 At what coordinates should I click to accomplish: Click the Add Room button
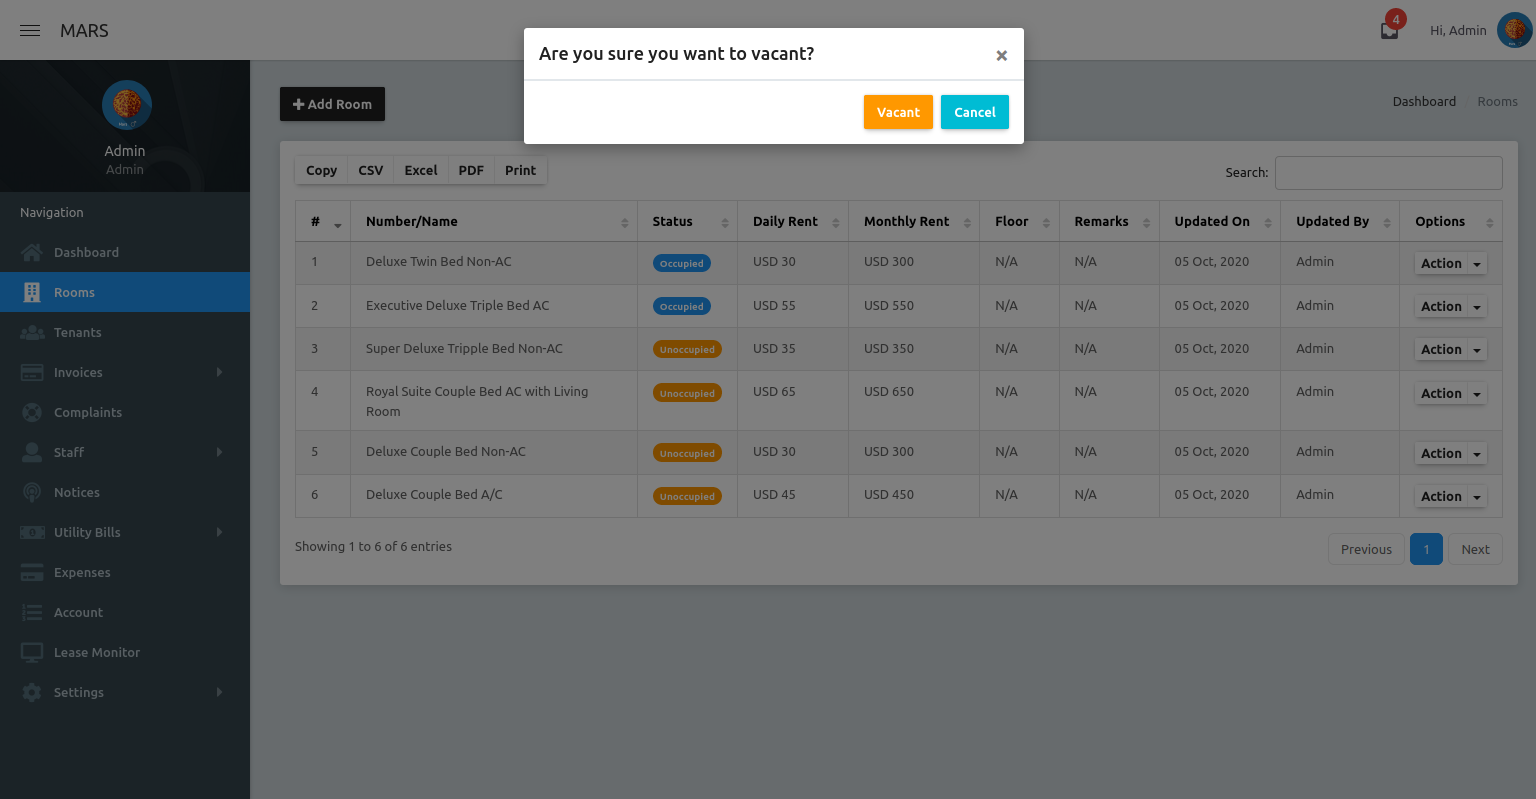click(x=332, y=104)
